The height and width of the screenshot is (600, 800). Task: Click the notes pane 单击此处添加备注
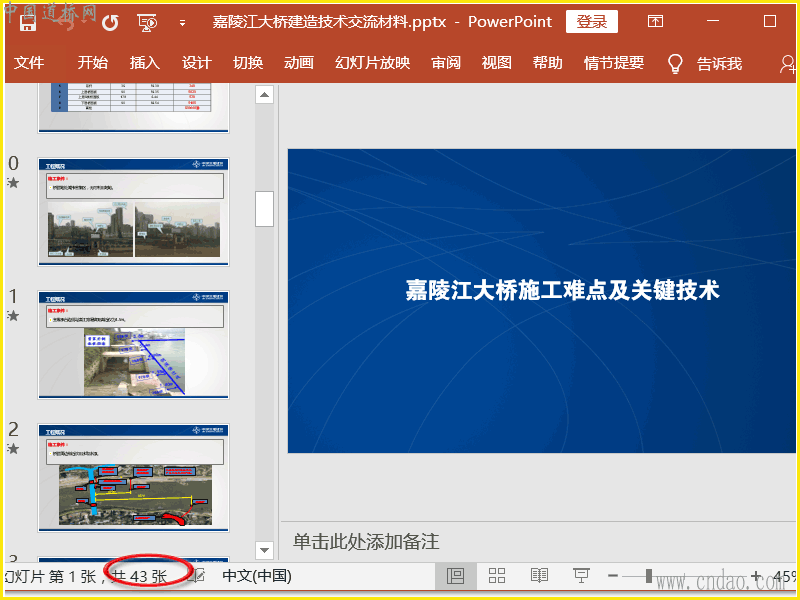click(366, 541)
